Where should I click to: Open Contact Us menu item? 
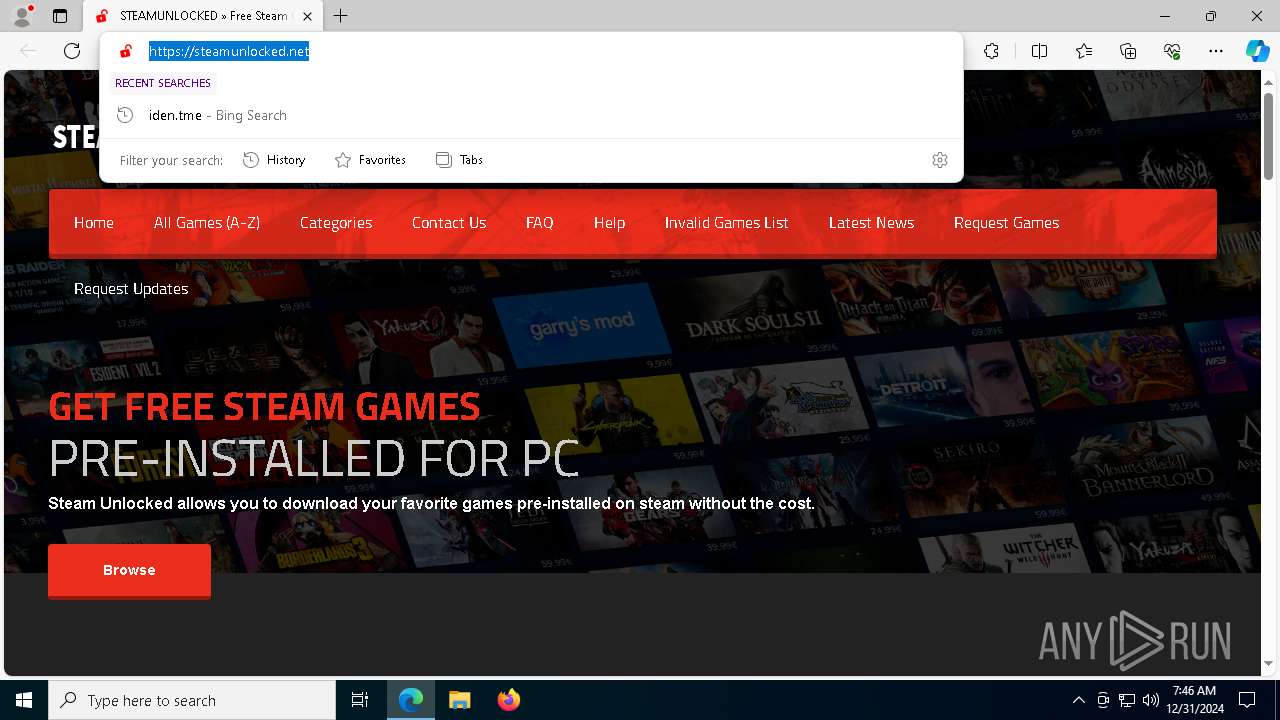tap(449, 223)
